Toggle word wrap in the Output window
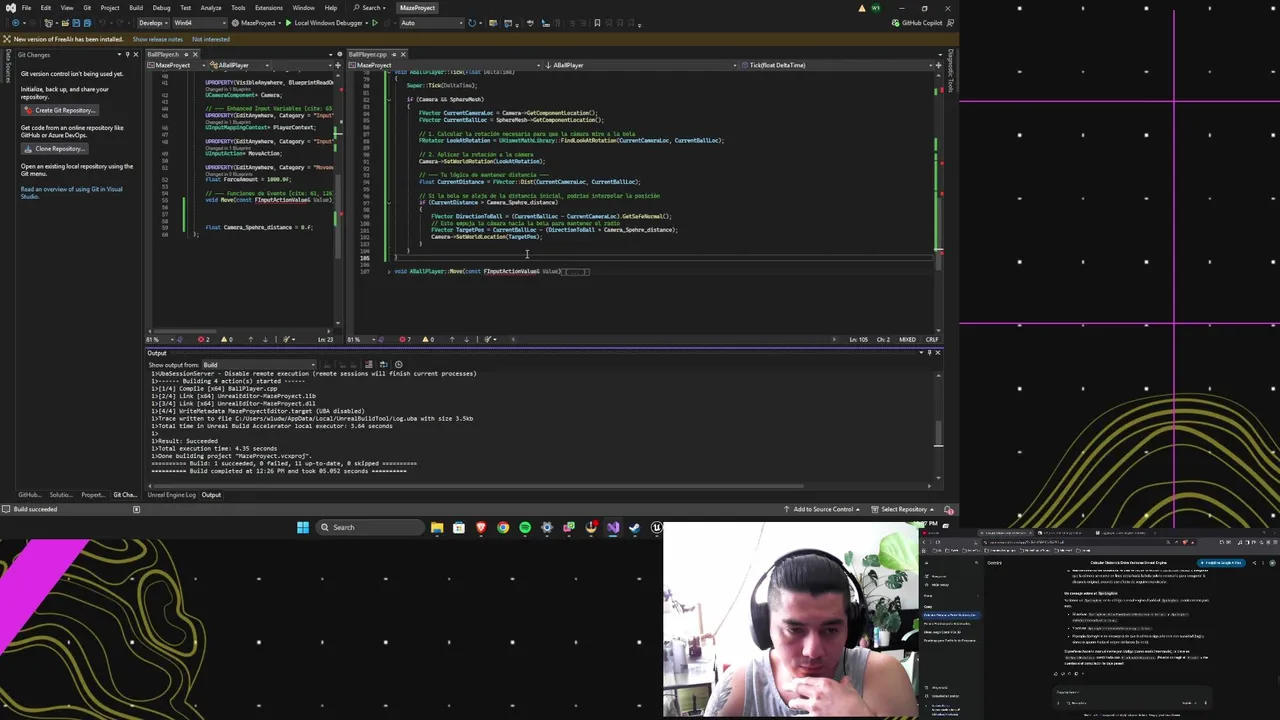The image size is (1280, 720). click(383, 365)
